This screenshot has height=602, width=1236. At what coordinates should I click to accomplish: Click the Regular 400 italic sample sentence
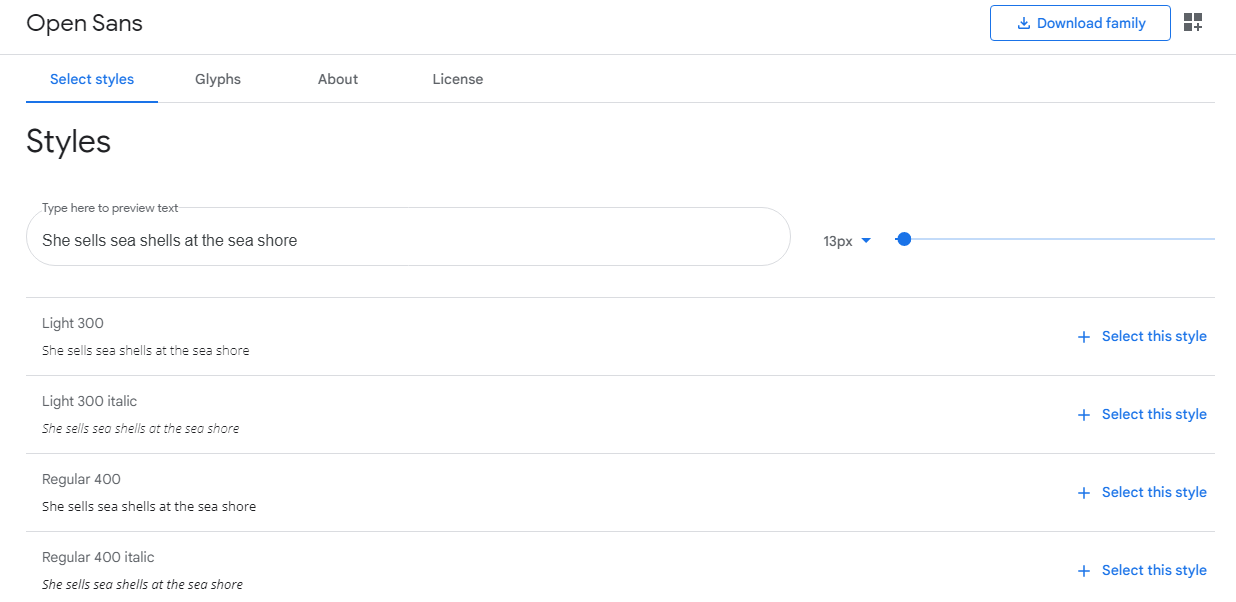(143, 585)
